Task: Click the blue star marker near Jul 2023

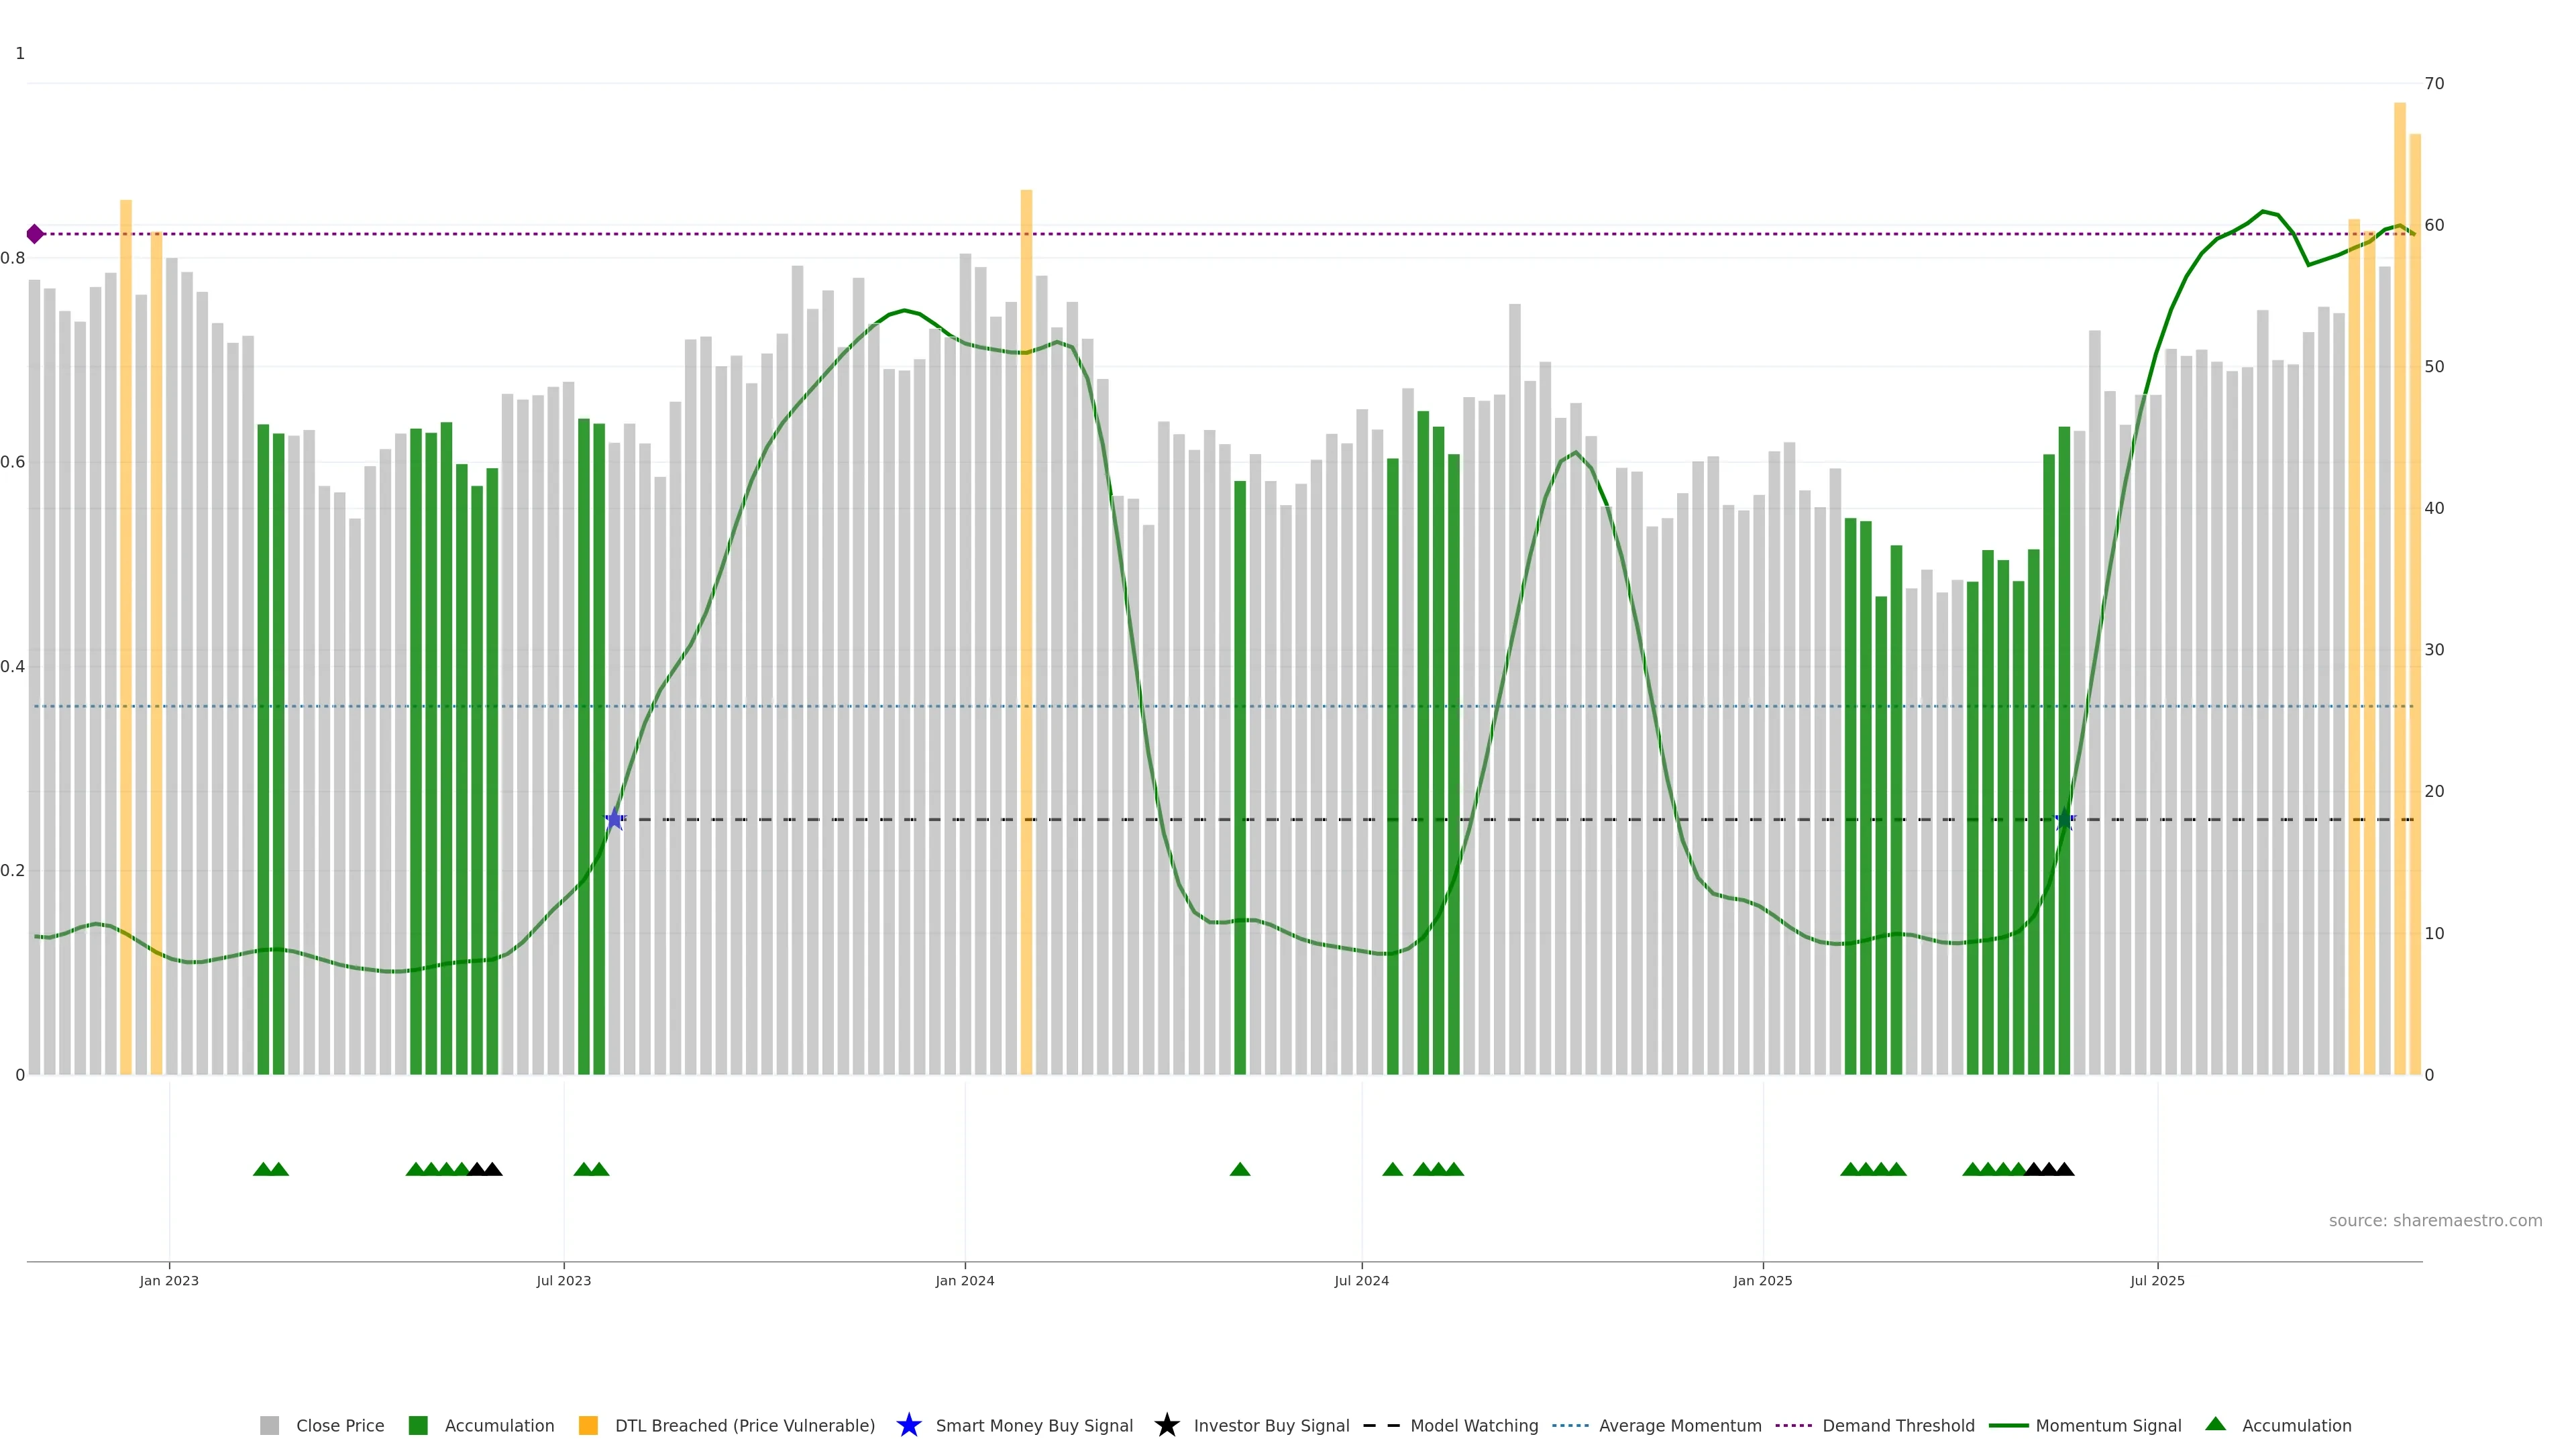Action: pyautogui.click(x=615, y=820)
